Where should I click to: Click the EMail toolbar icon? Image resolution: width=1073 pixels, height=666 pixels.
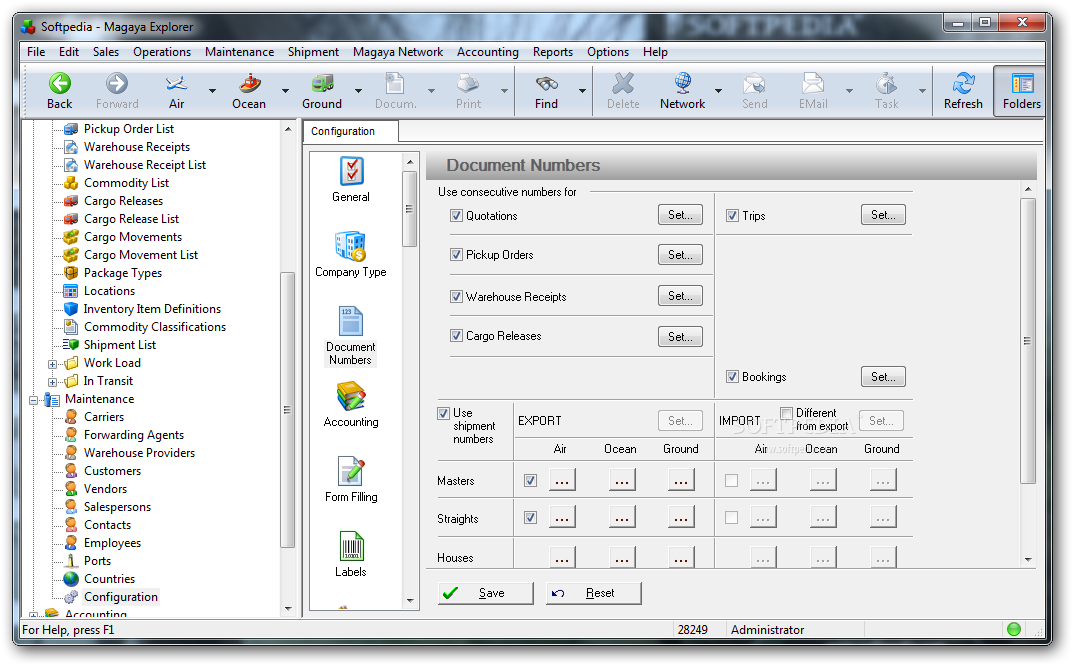pyautogui.click(x=813, y=84)
